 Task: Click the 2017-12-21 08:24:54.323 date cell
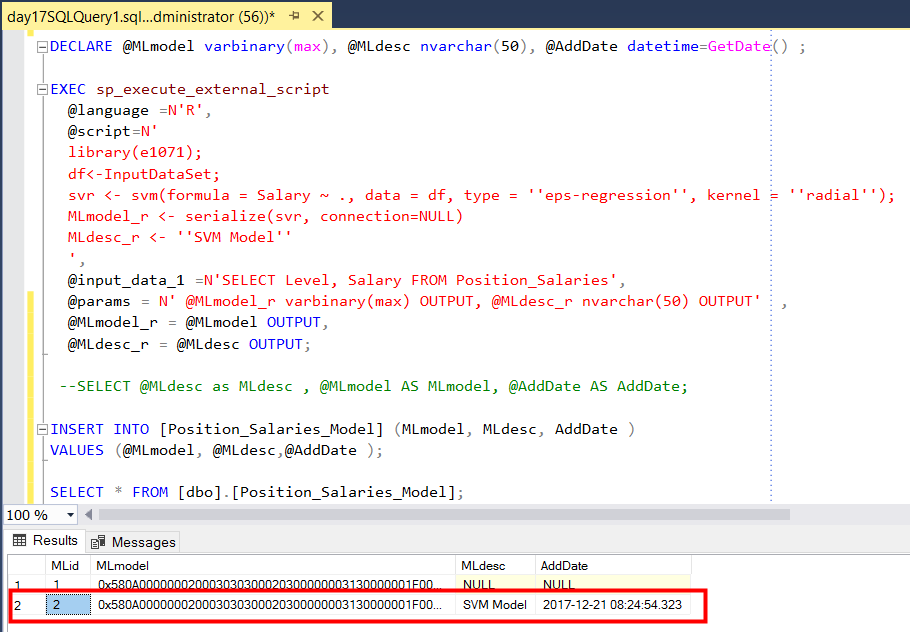click(612, 605)
